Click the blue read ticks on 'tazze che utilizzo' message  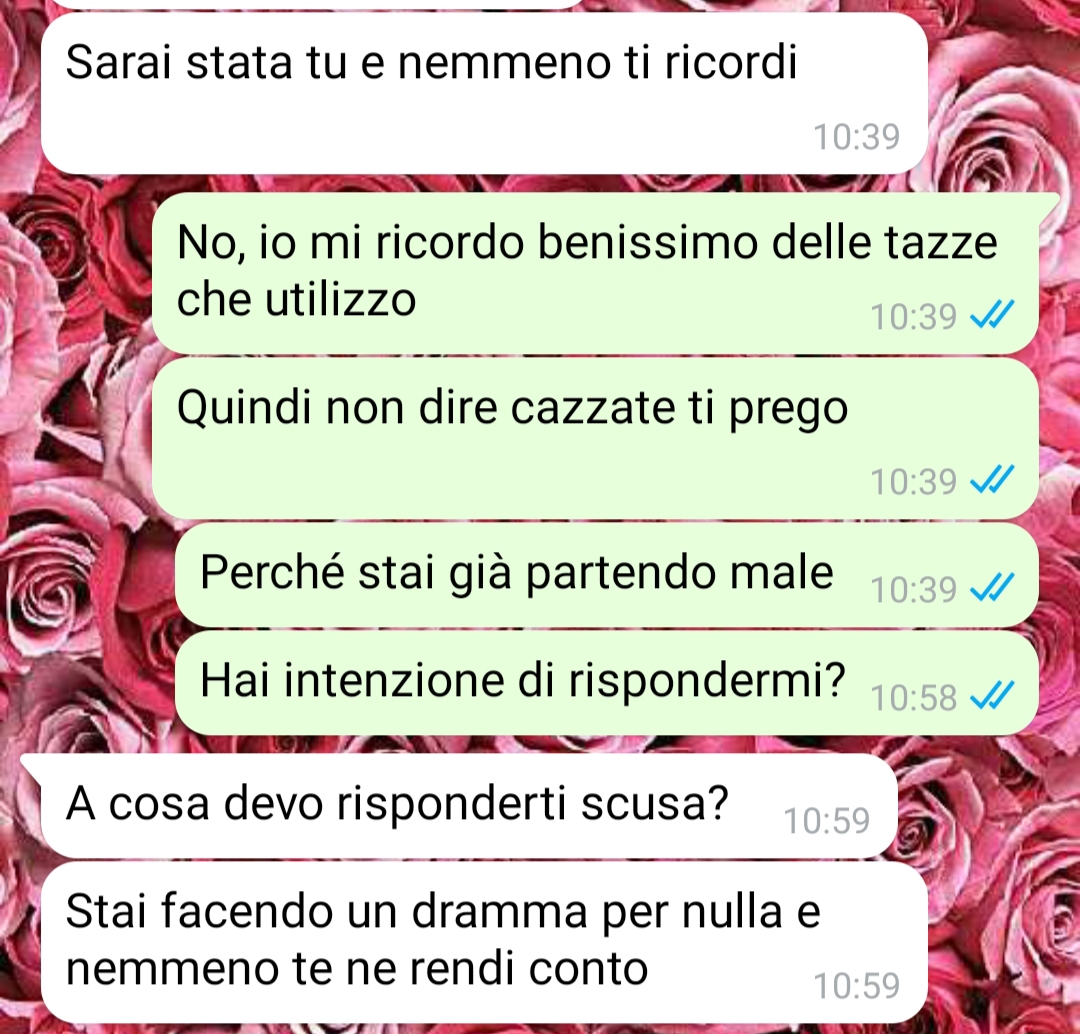pos(992,316)
